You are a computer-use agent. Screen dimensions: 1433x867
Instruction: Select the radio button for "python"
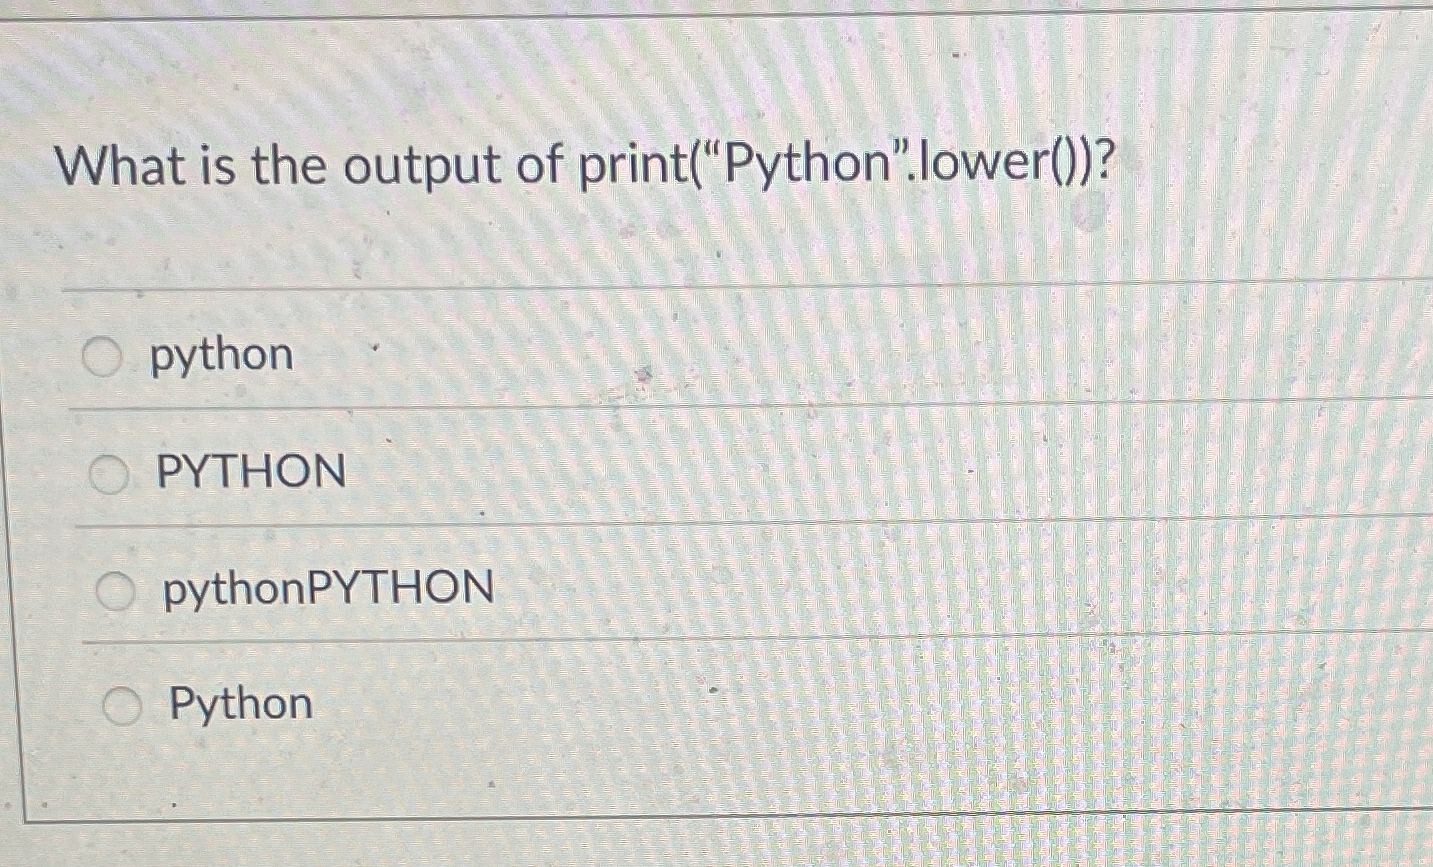[x=102, y=356]
